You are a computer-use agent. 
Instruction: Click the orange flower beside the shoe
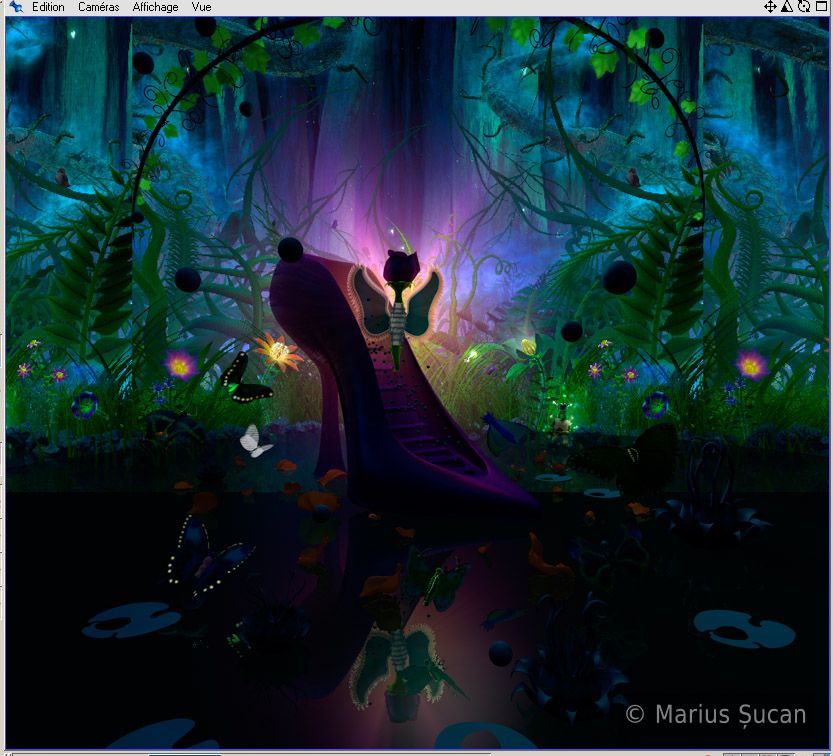click(x=278, y=353)
